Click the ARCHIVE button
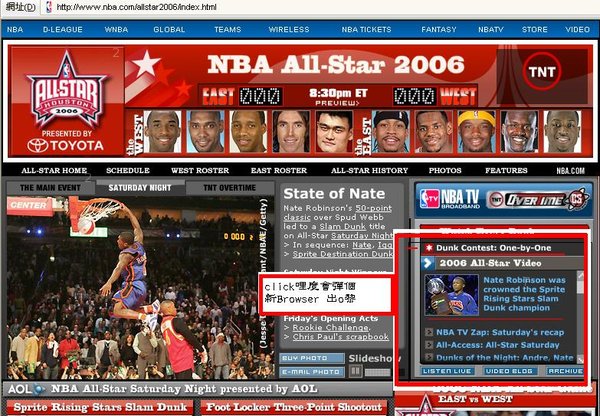The height and width of the screenshot is (416, 600). click(565, 371)
